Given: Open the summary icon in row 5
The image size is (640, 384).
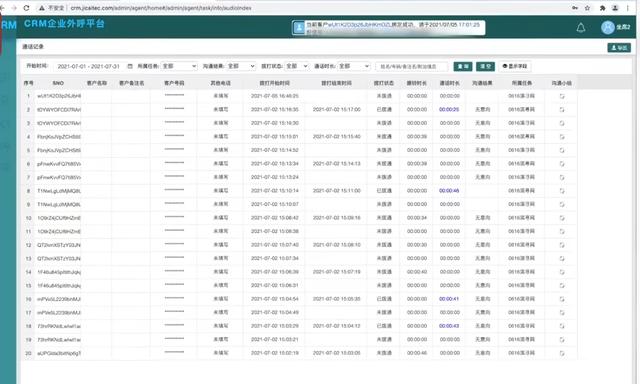Looking at the screenshot, I should tap(562, 150).
